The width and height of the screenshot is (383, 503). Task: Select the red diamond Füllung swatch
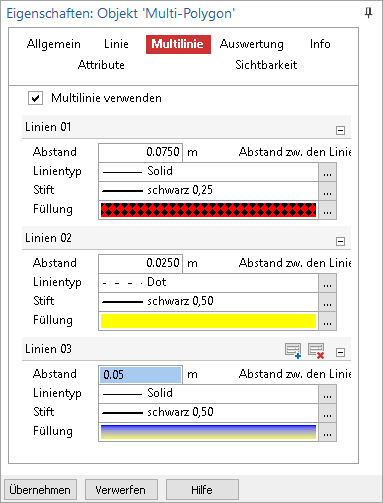point(208,210)
